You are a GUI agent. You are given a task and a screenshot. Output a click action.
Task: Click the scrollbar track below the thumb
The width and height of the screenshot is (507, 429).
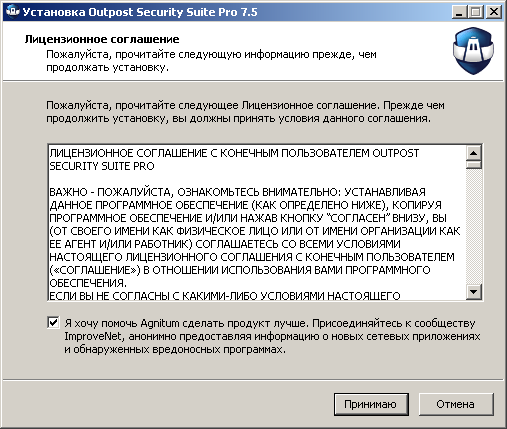pos(473,227)
